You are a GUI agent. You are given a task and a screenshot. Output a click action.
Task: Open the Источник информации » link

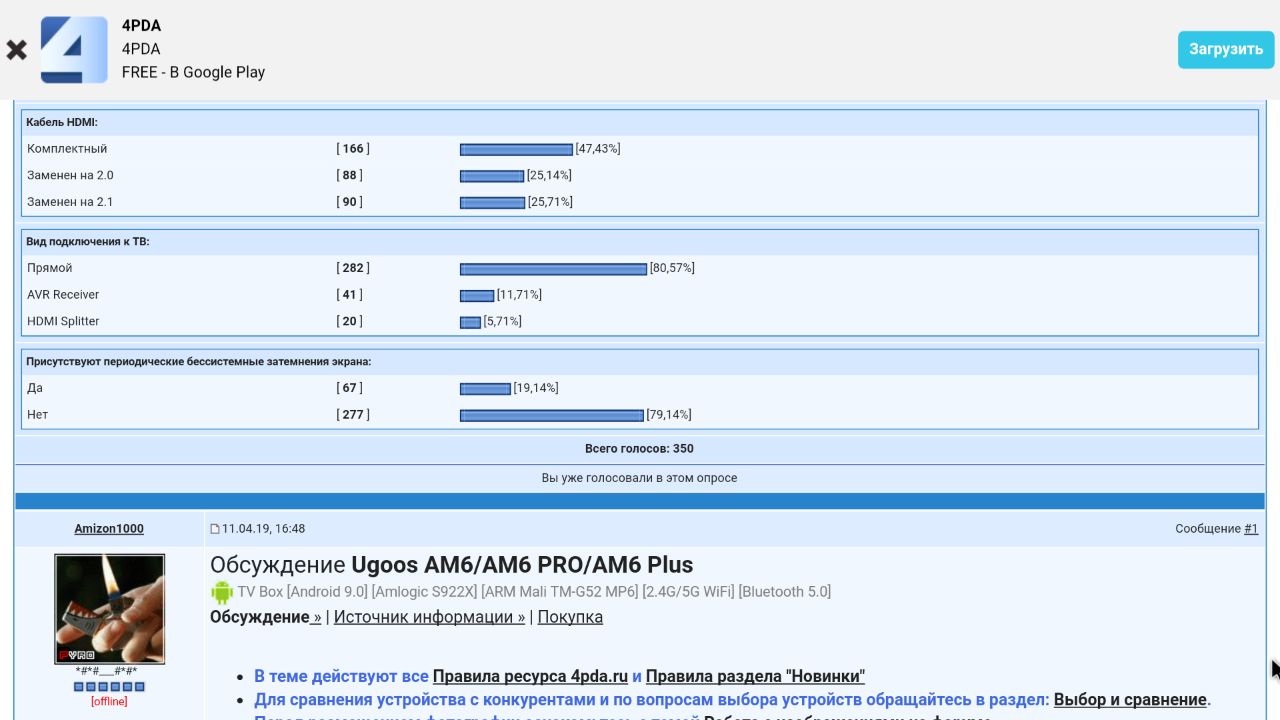pos(429,617)
